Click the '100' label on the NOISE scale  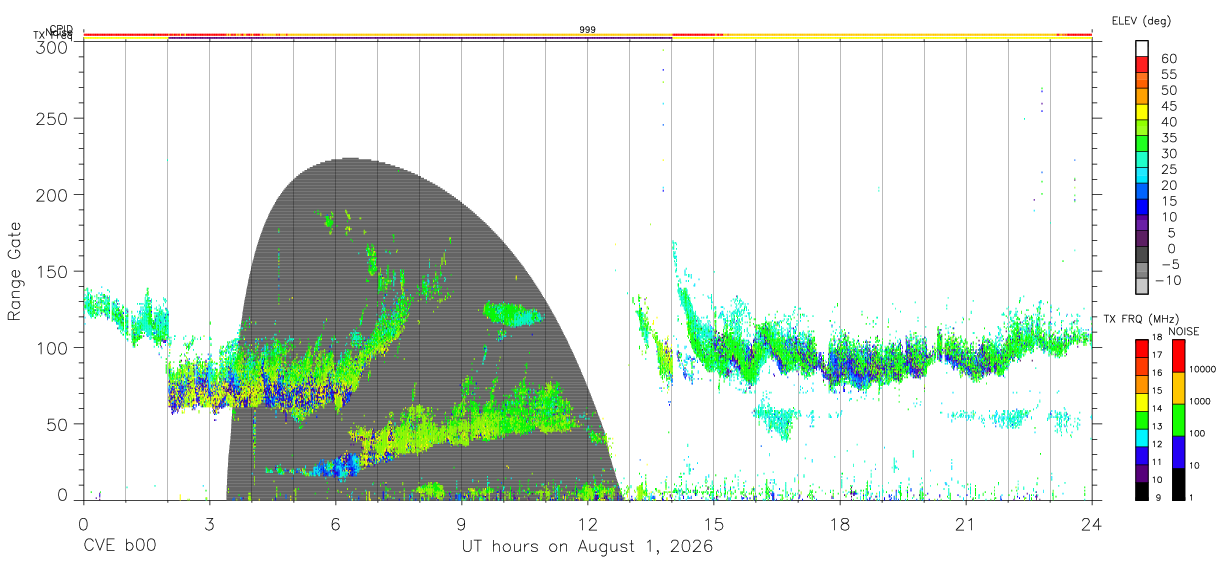click(1199, 433)
